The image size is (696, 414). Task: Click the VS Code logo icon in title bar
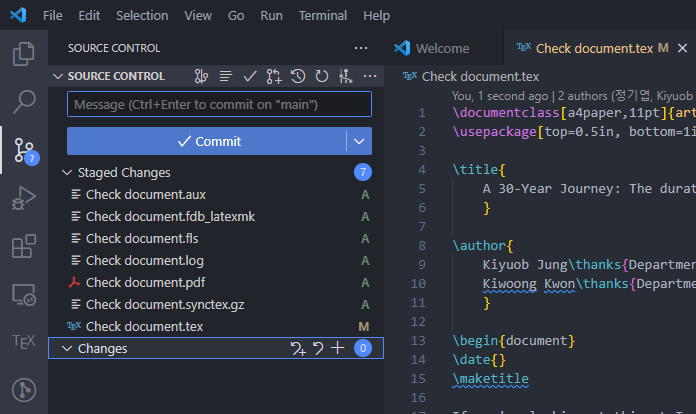click(x=18, y=16)
